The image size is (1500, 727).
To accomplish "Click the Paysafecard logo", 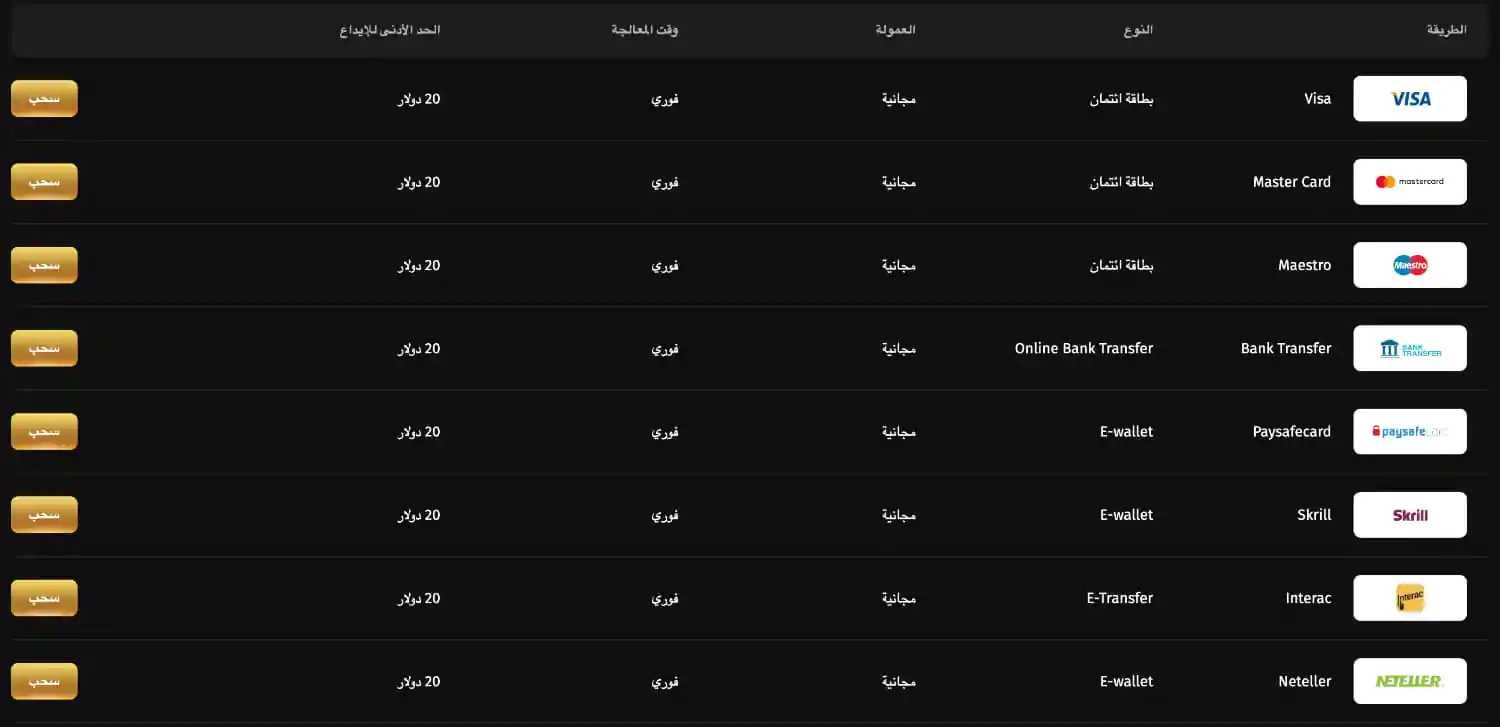I will pos(1409,431).
